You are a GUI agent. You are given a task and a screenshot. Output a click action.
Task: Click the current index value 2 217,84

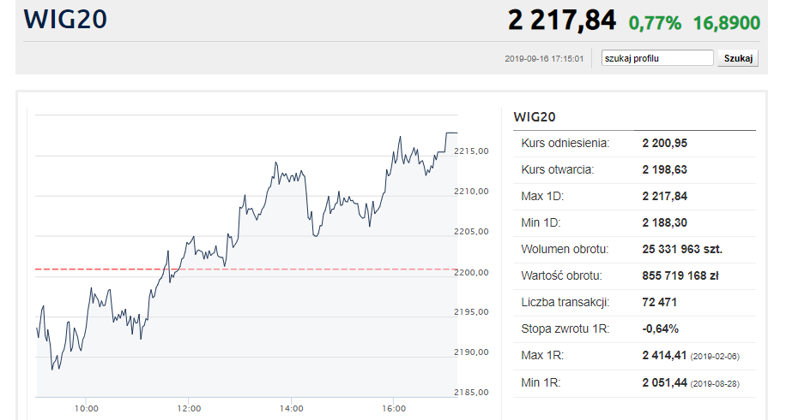click(x=561, y=21)
